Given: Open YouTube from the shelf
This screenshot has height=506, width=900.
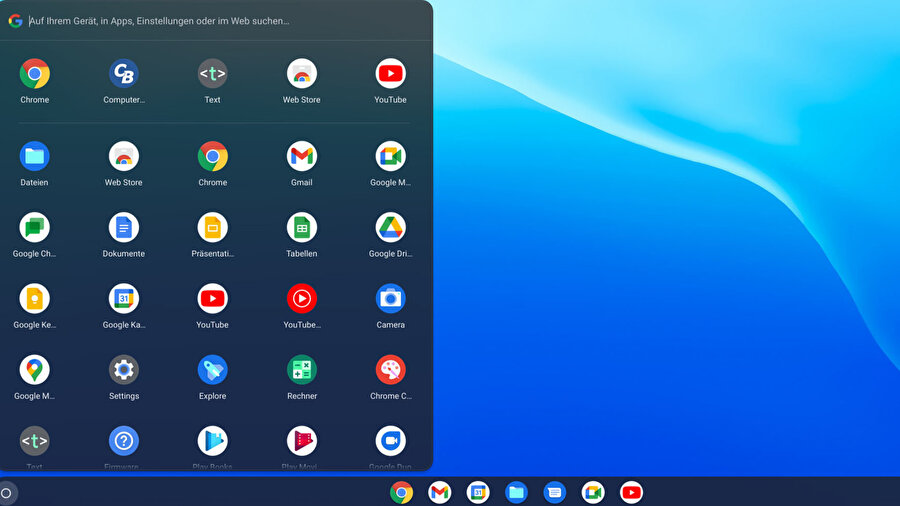Looking at the screenshot, I should pos(631,492).
